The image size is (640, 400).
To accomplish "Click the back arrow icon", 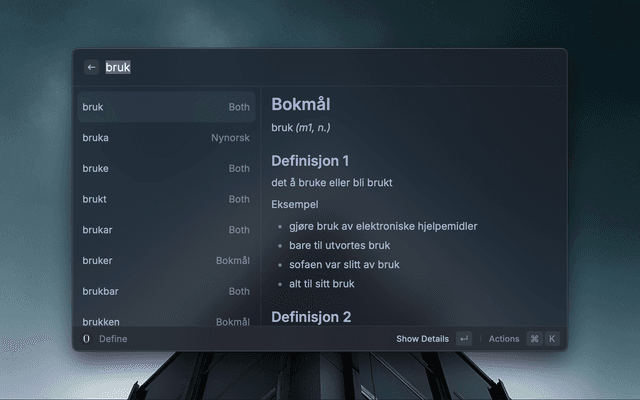I will click(91, 67).
